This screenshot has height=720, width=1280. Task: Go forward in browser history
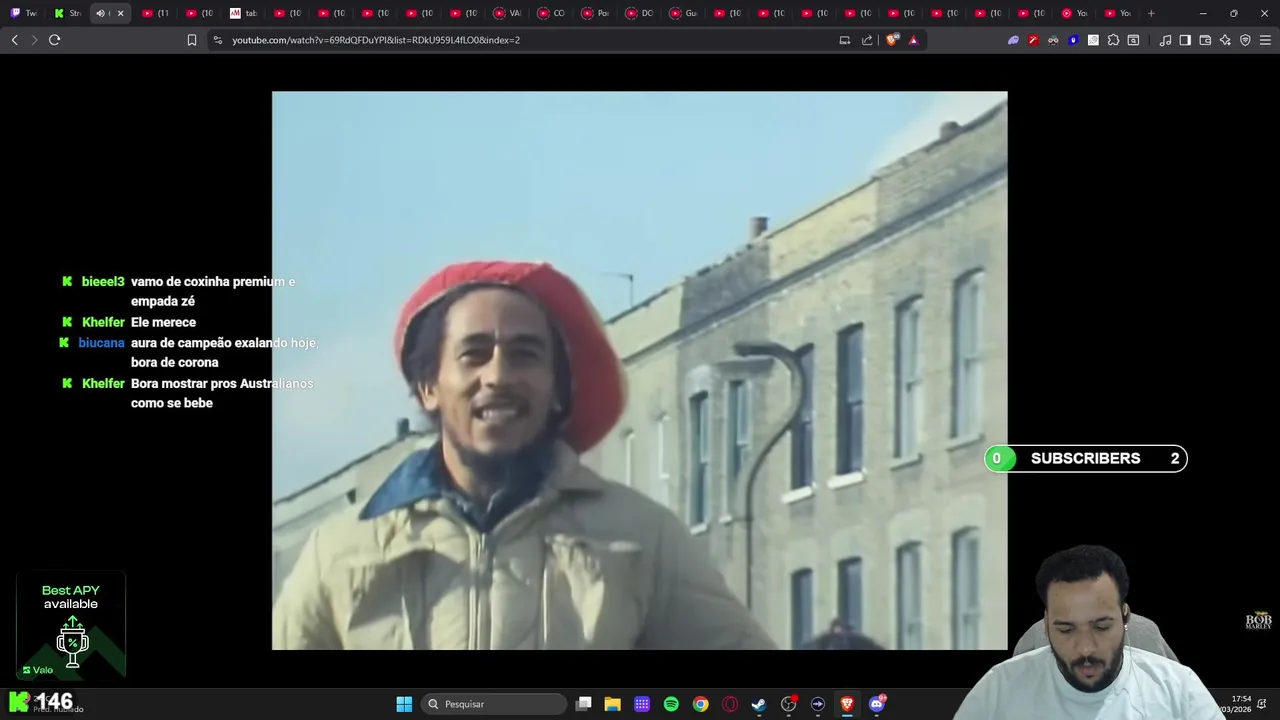(34, 40)
